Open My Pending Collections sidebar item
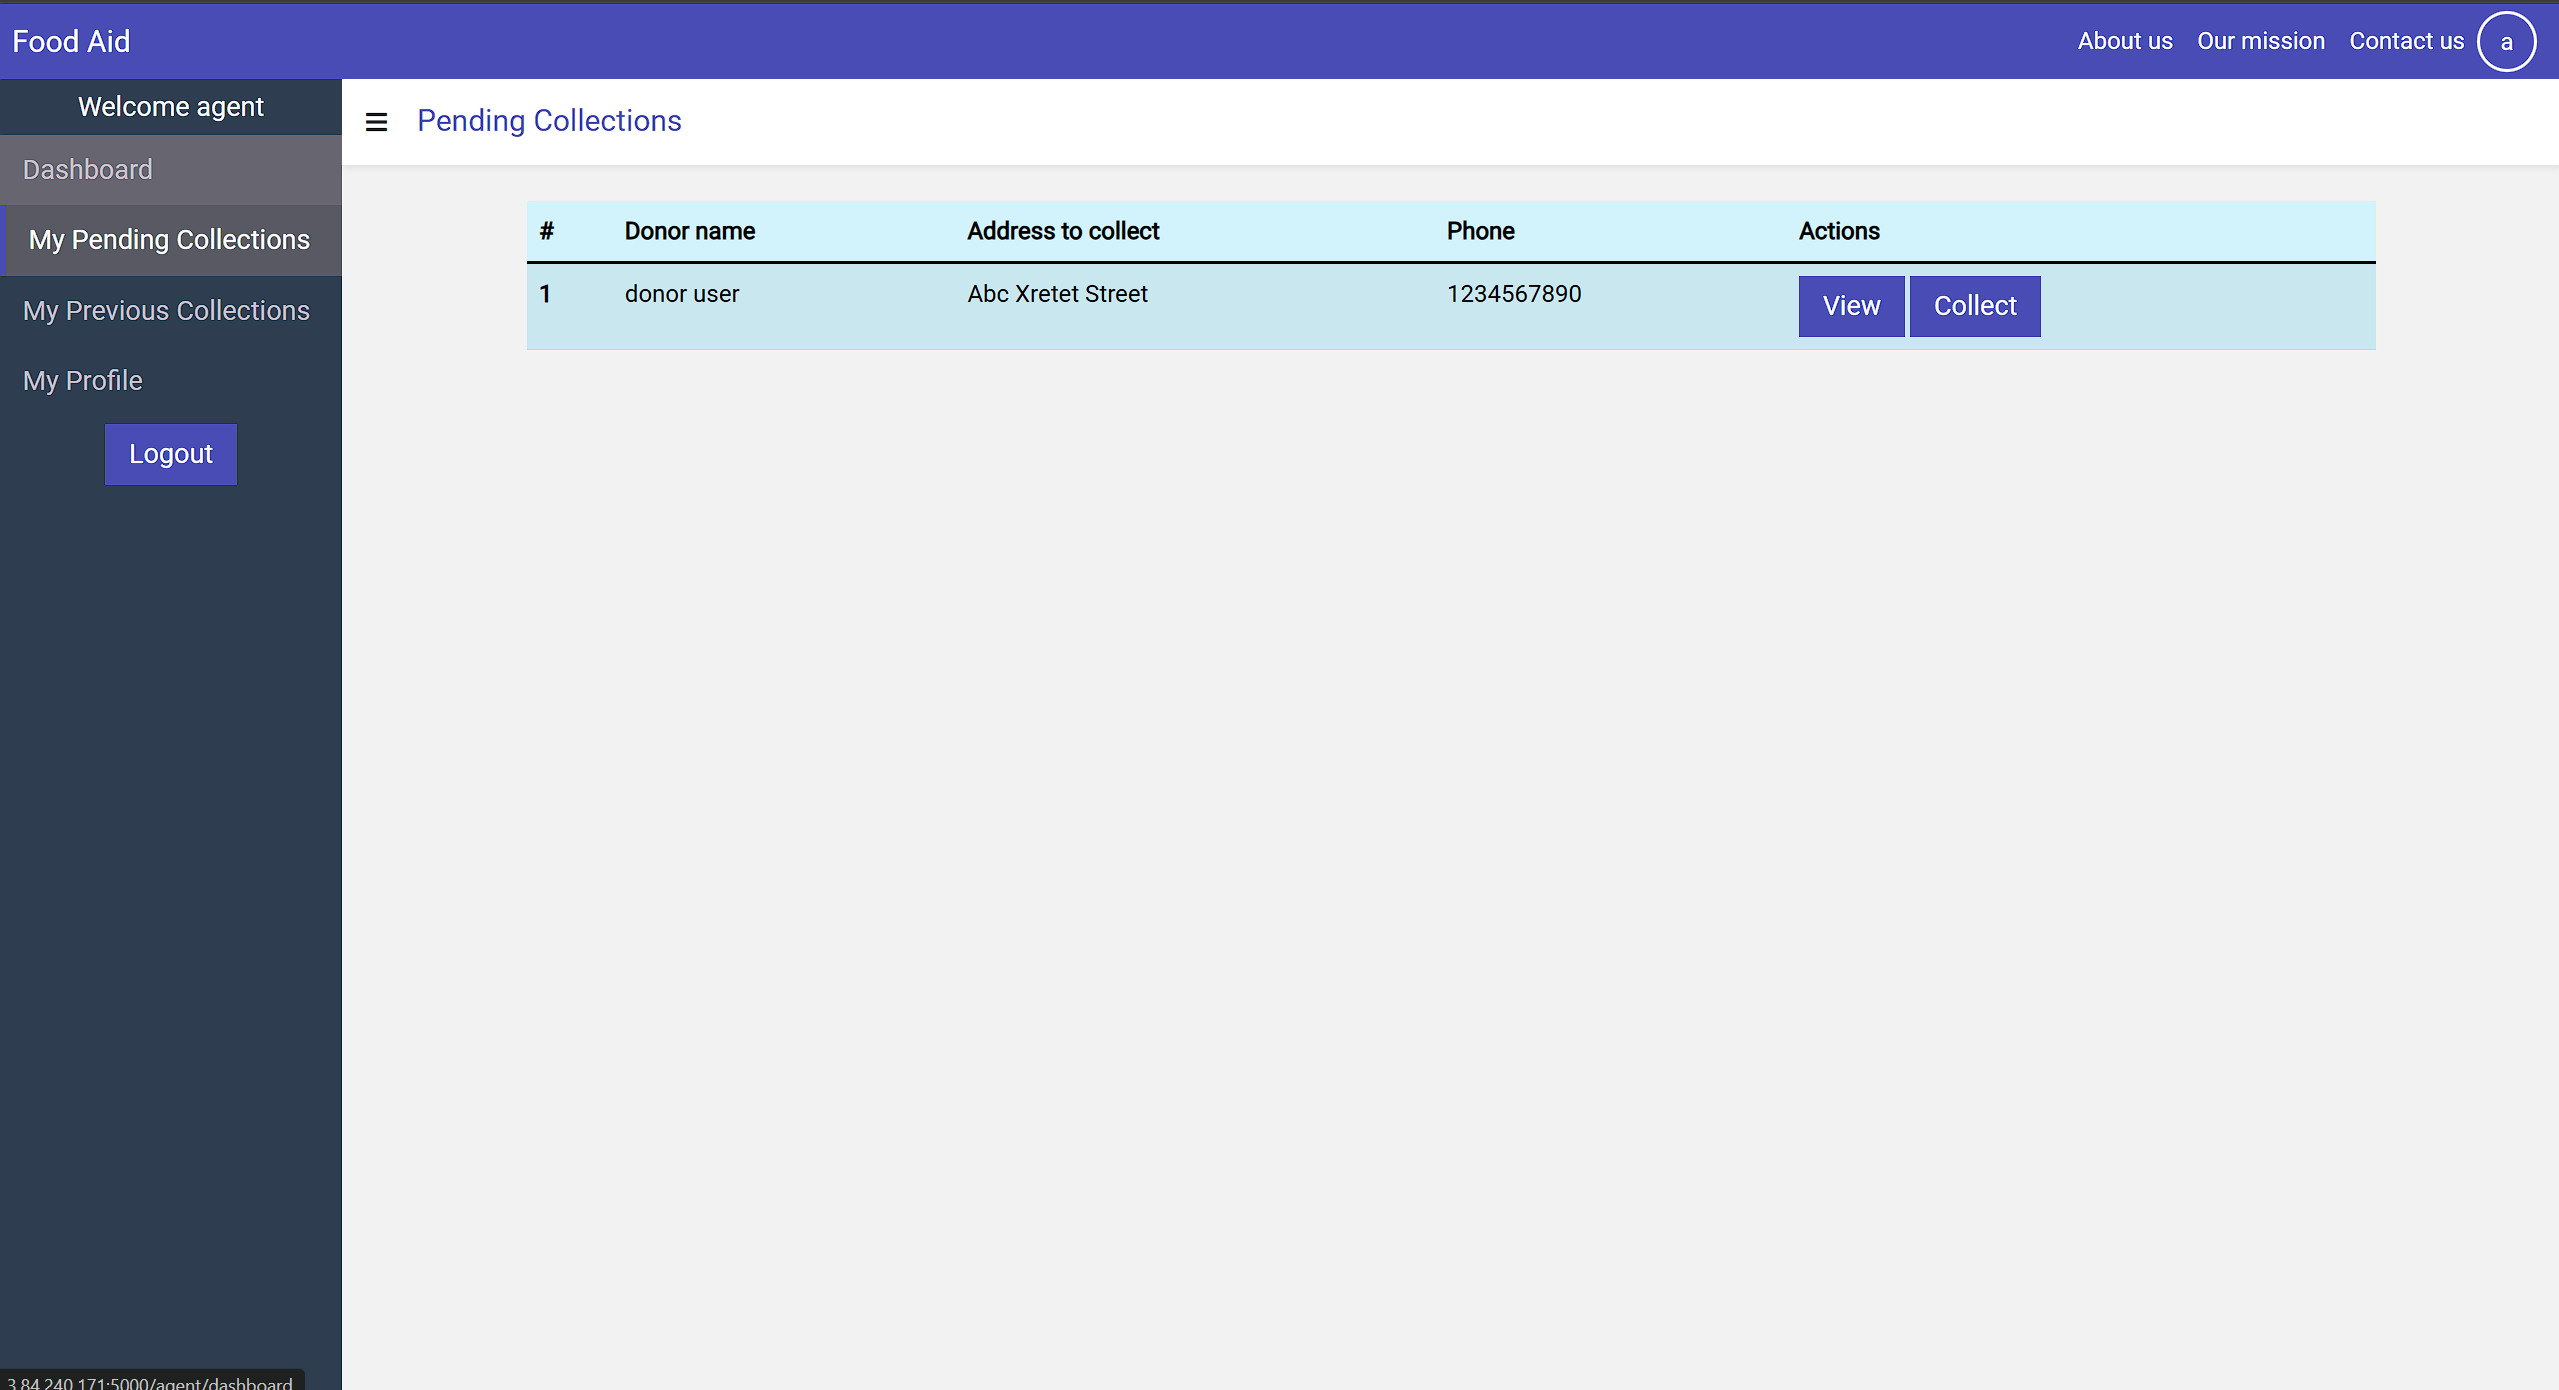The image size is (2559, 1390). [169, 240]
